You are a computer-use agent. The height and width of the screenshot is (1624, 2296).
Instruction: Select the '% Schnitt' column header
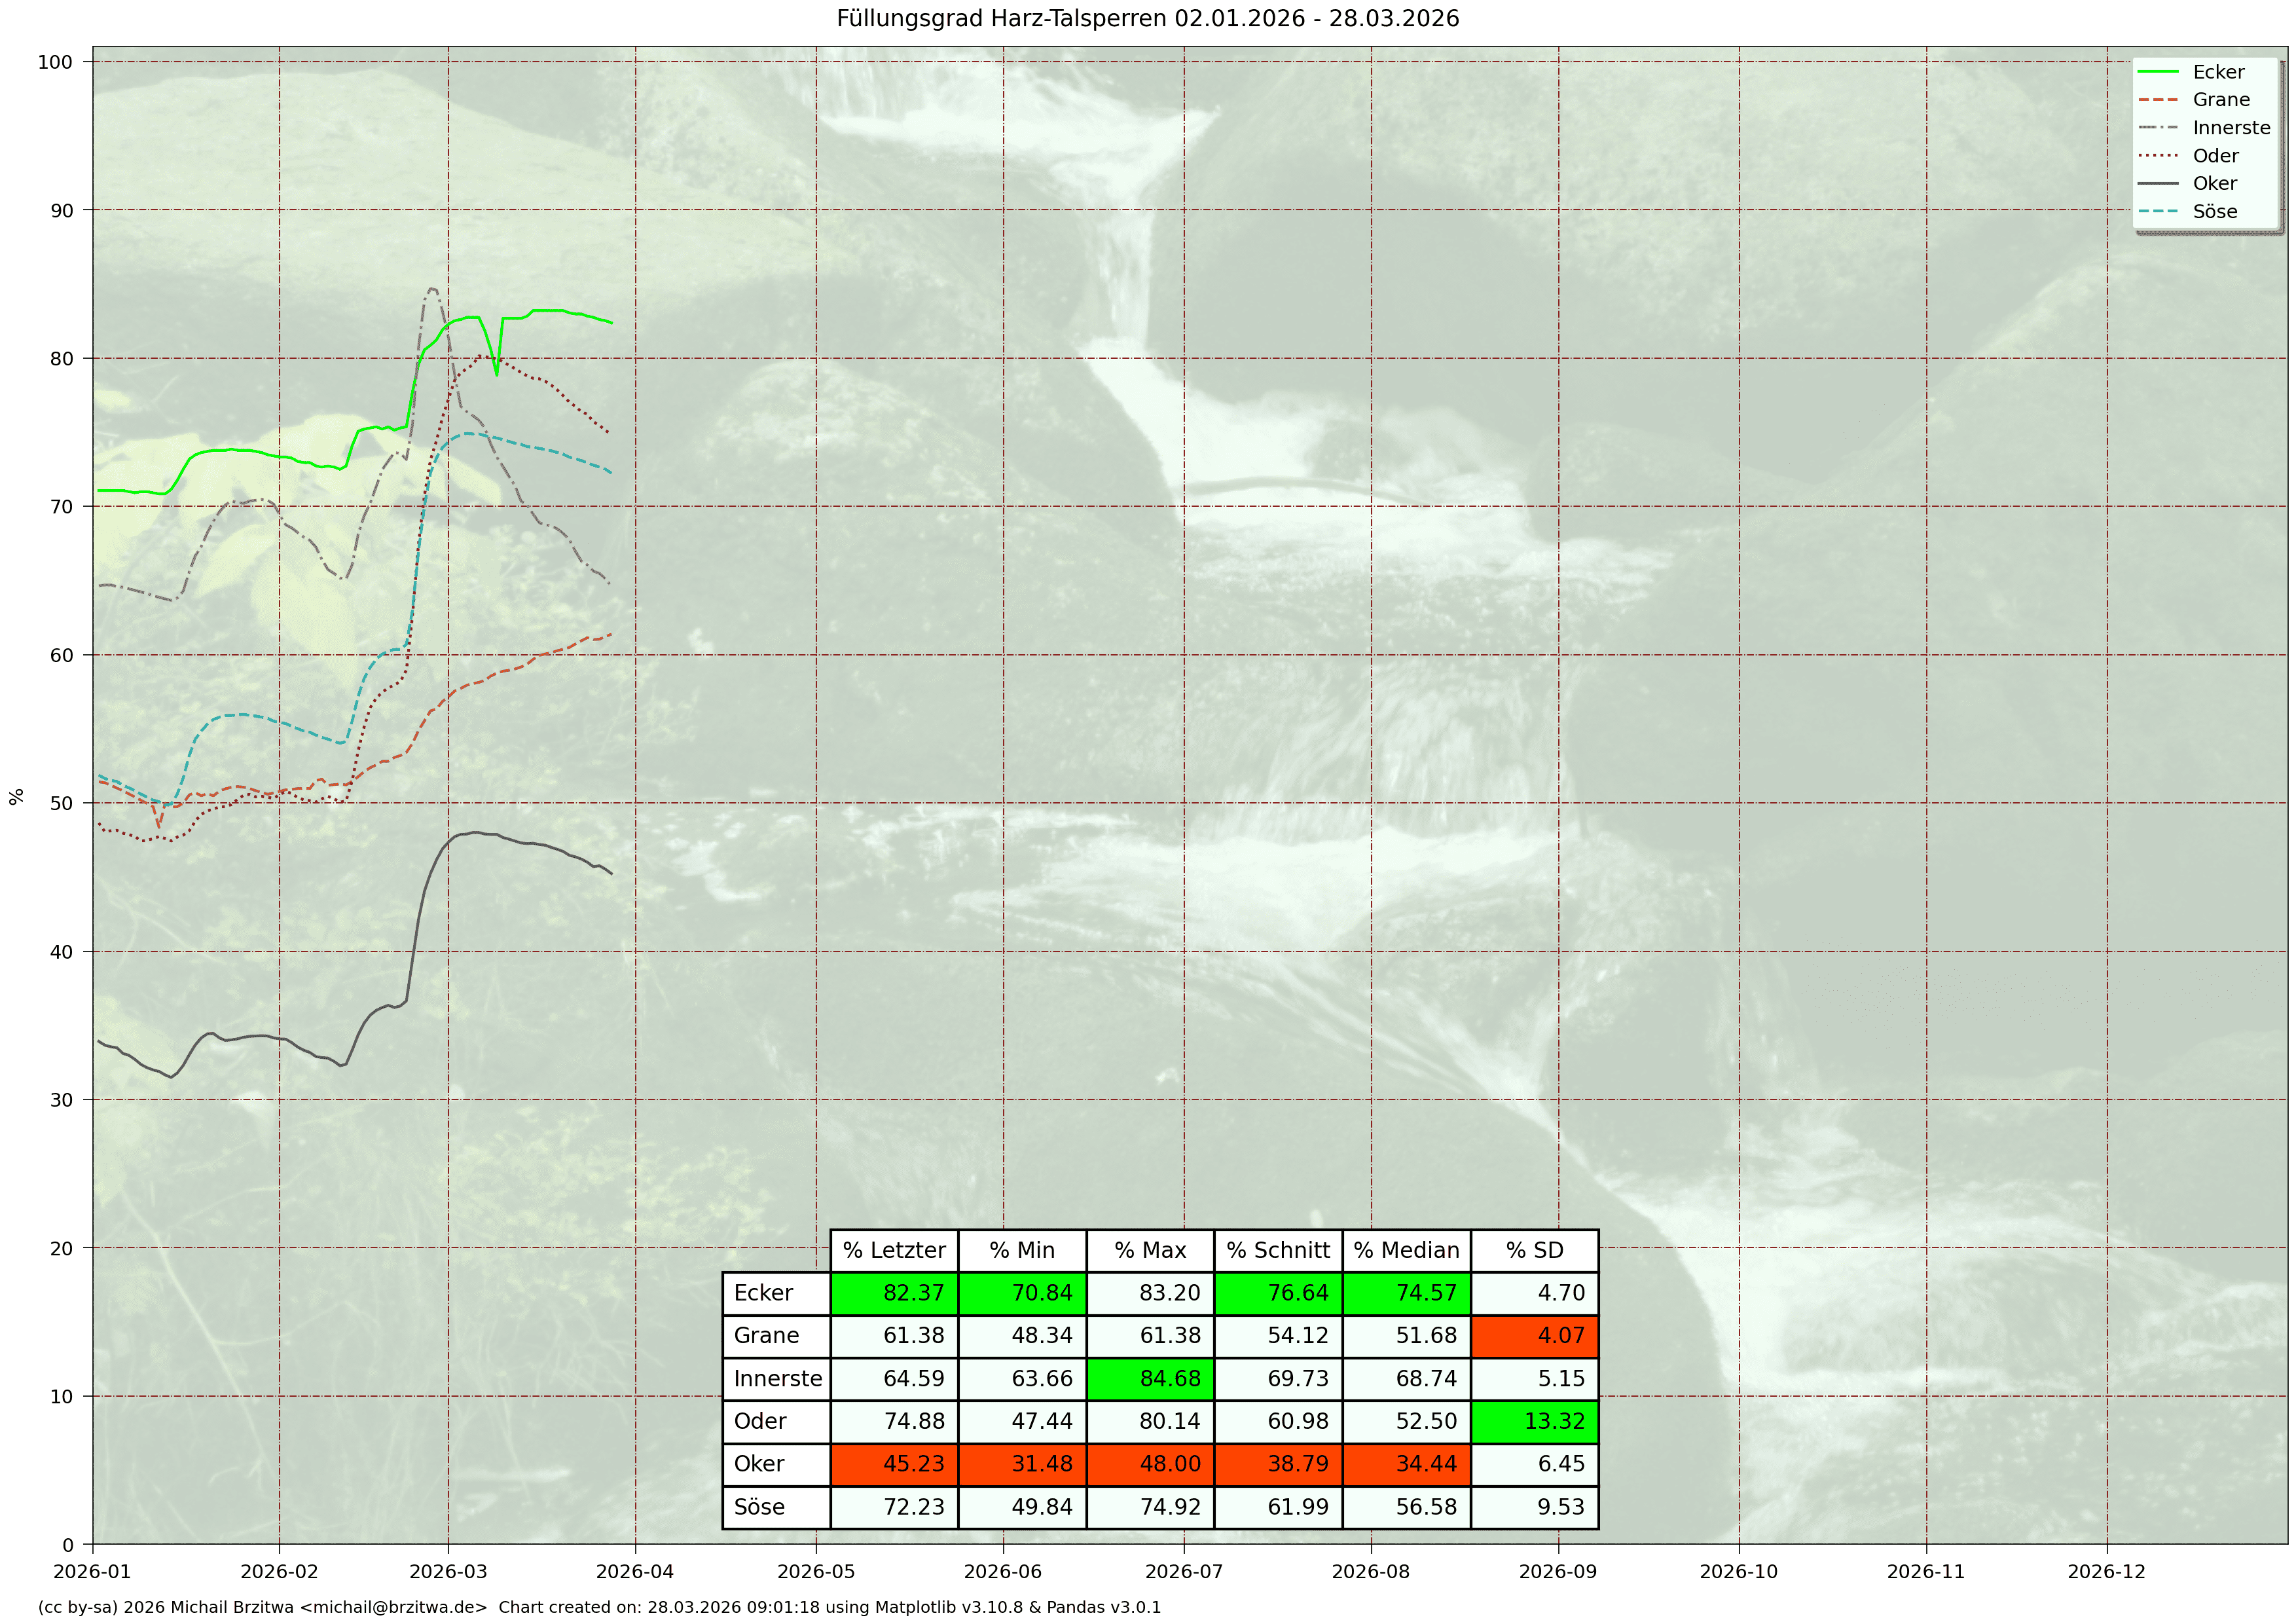(x=1278, y=1250)
